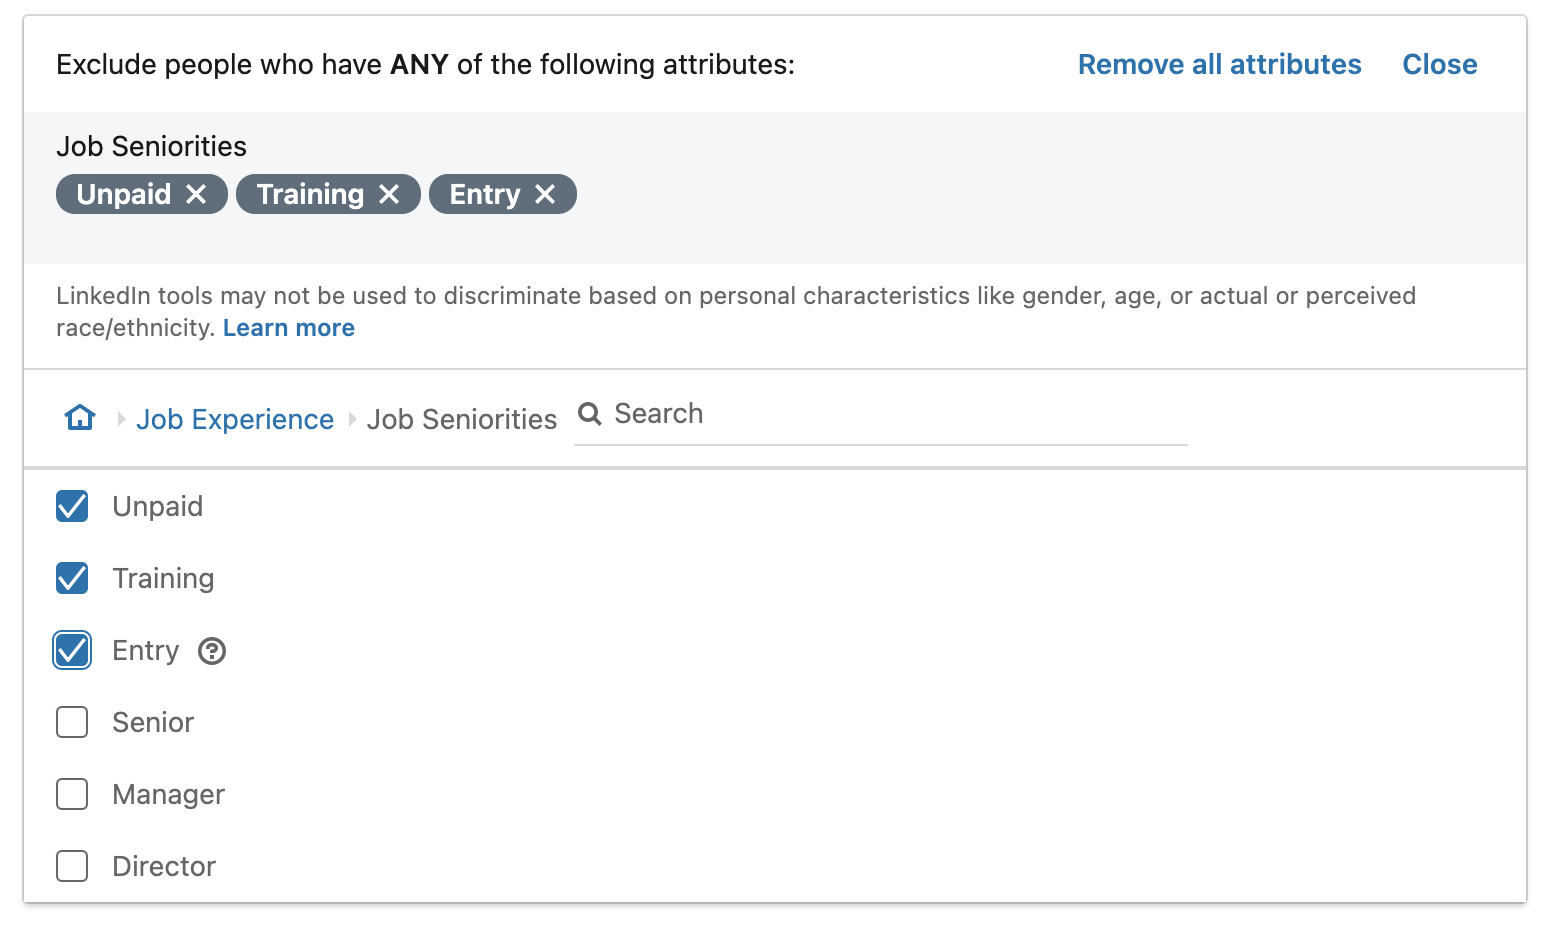Click the Manager label text
This screenshot has width=1548, height=926.
(168, 794)
